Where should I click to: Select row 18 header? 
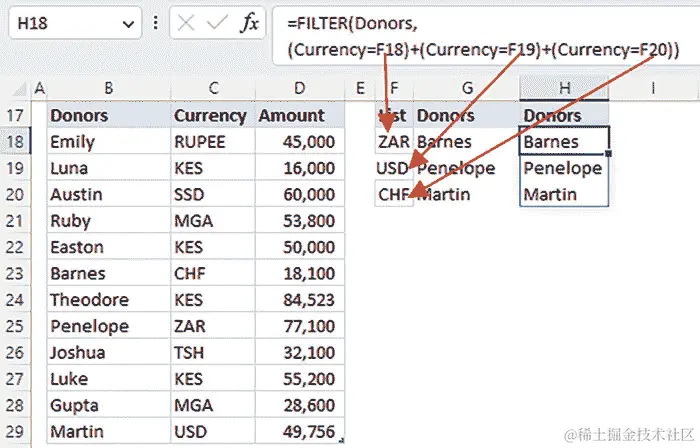click(15, 142)
